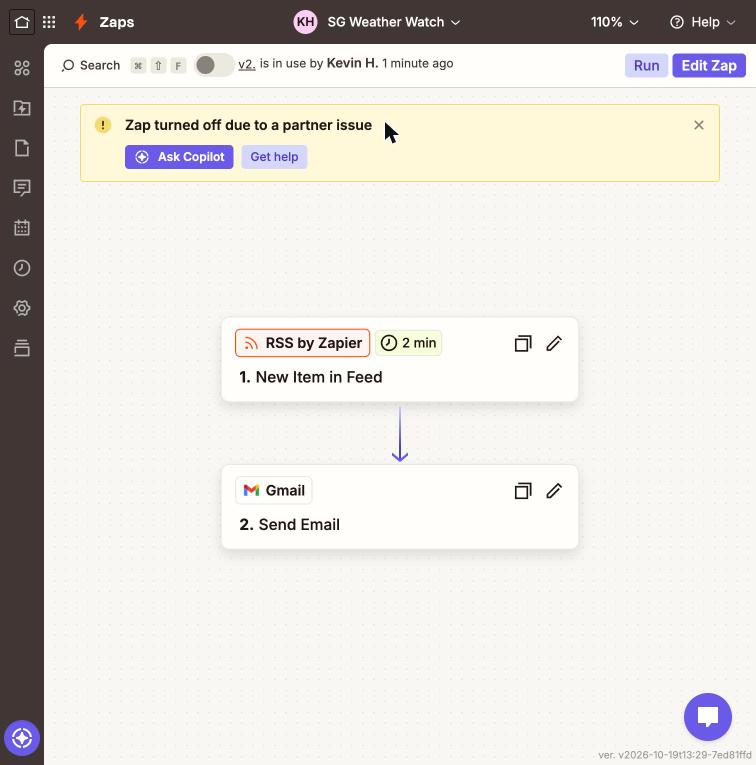This screenshot has height=765, width=756.
Task: Click the 2 min polling badge
Action: 408,343
